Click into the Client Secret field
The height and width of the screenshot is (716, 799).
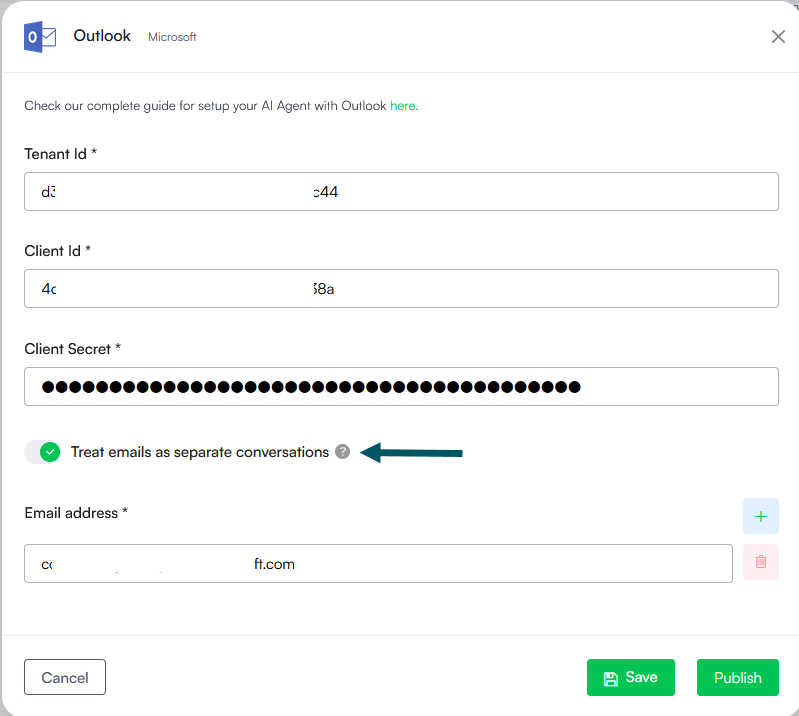tap(401, 386)
